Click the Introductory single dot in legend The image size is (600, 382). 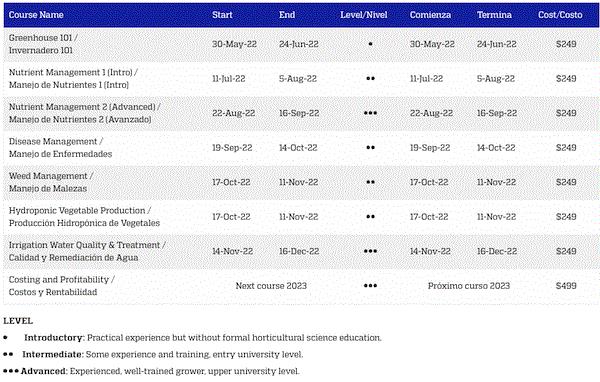click(x=5, y=338)
